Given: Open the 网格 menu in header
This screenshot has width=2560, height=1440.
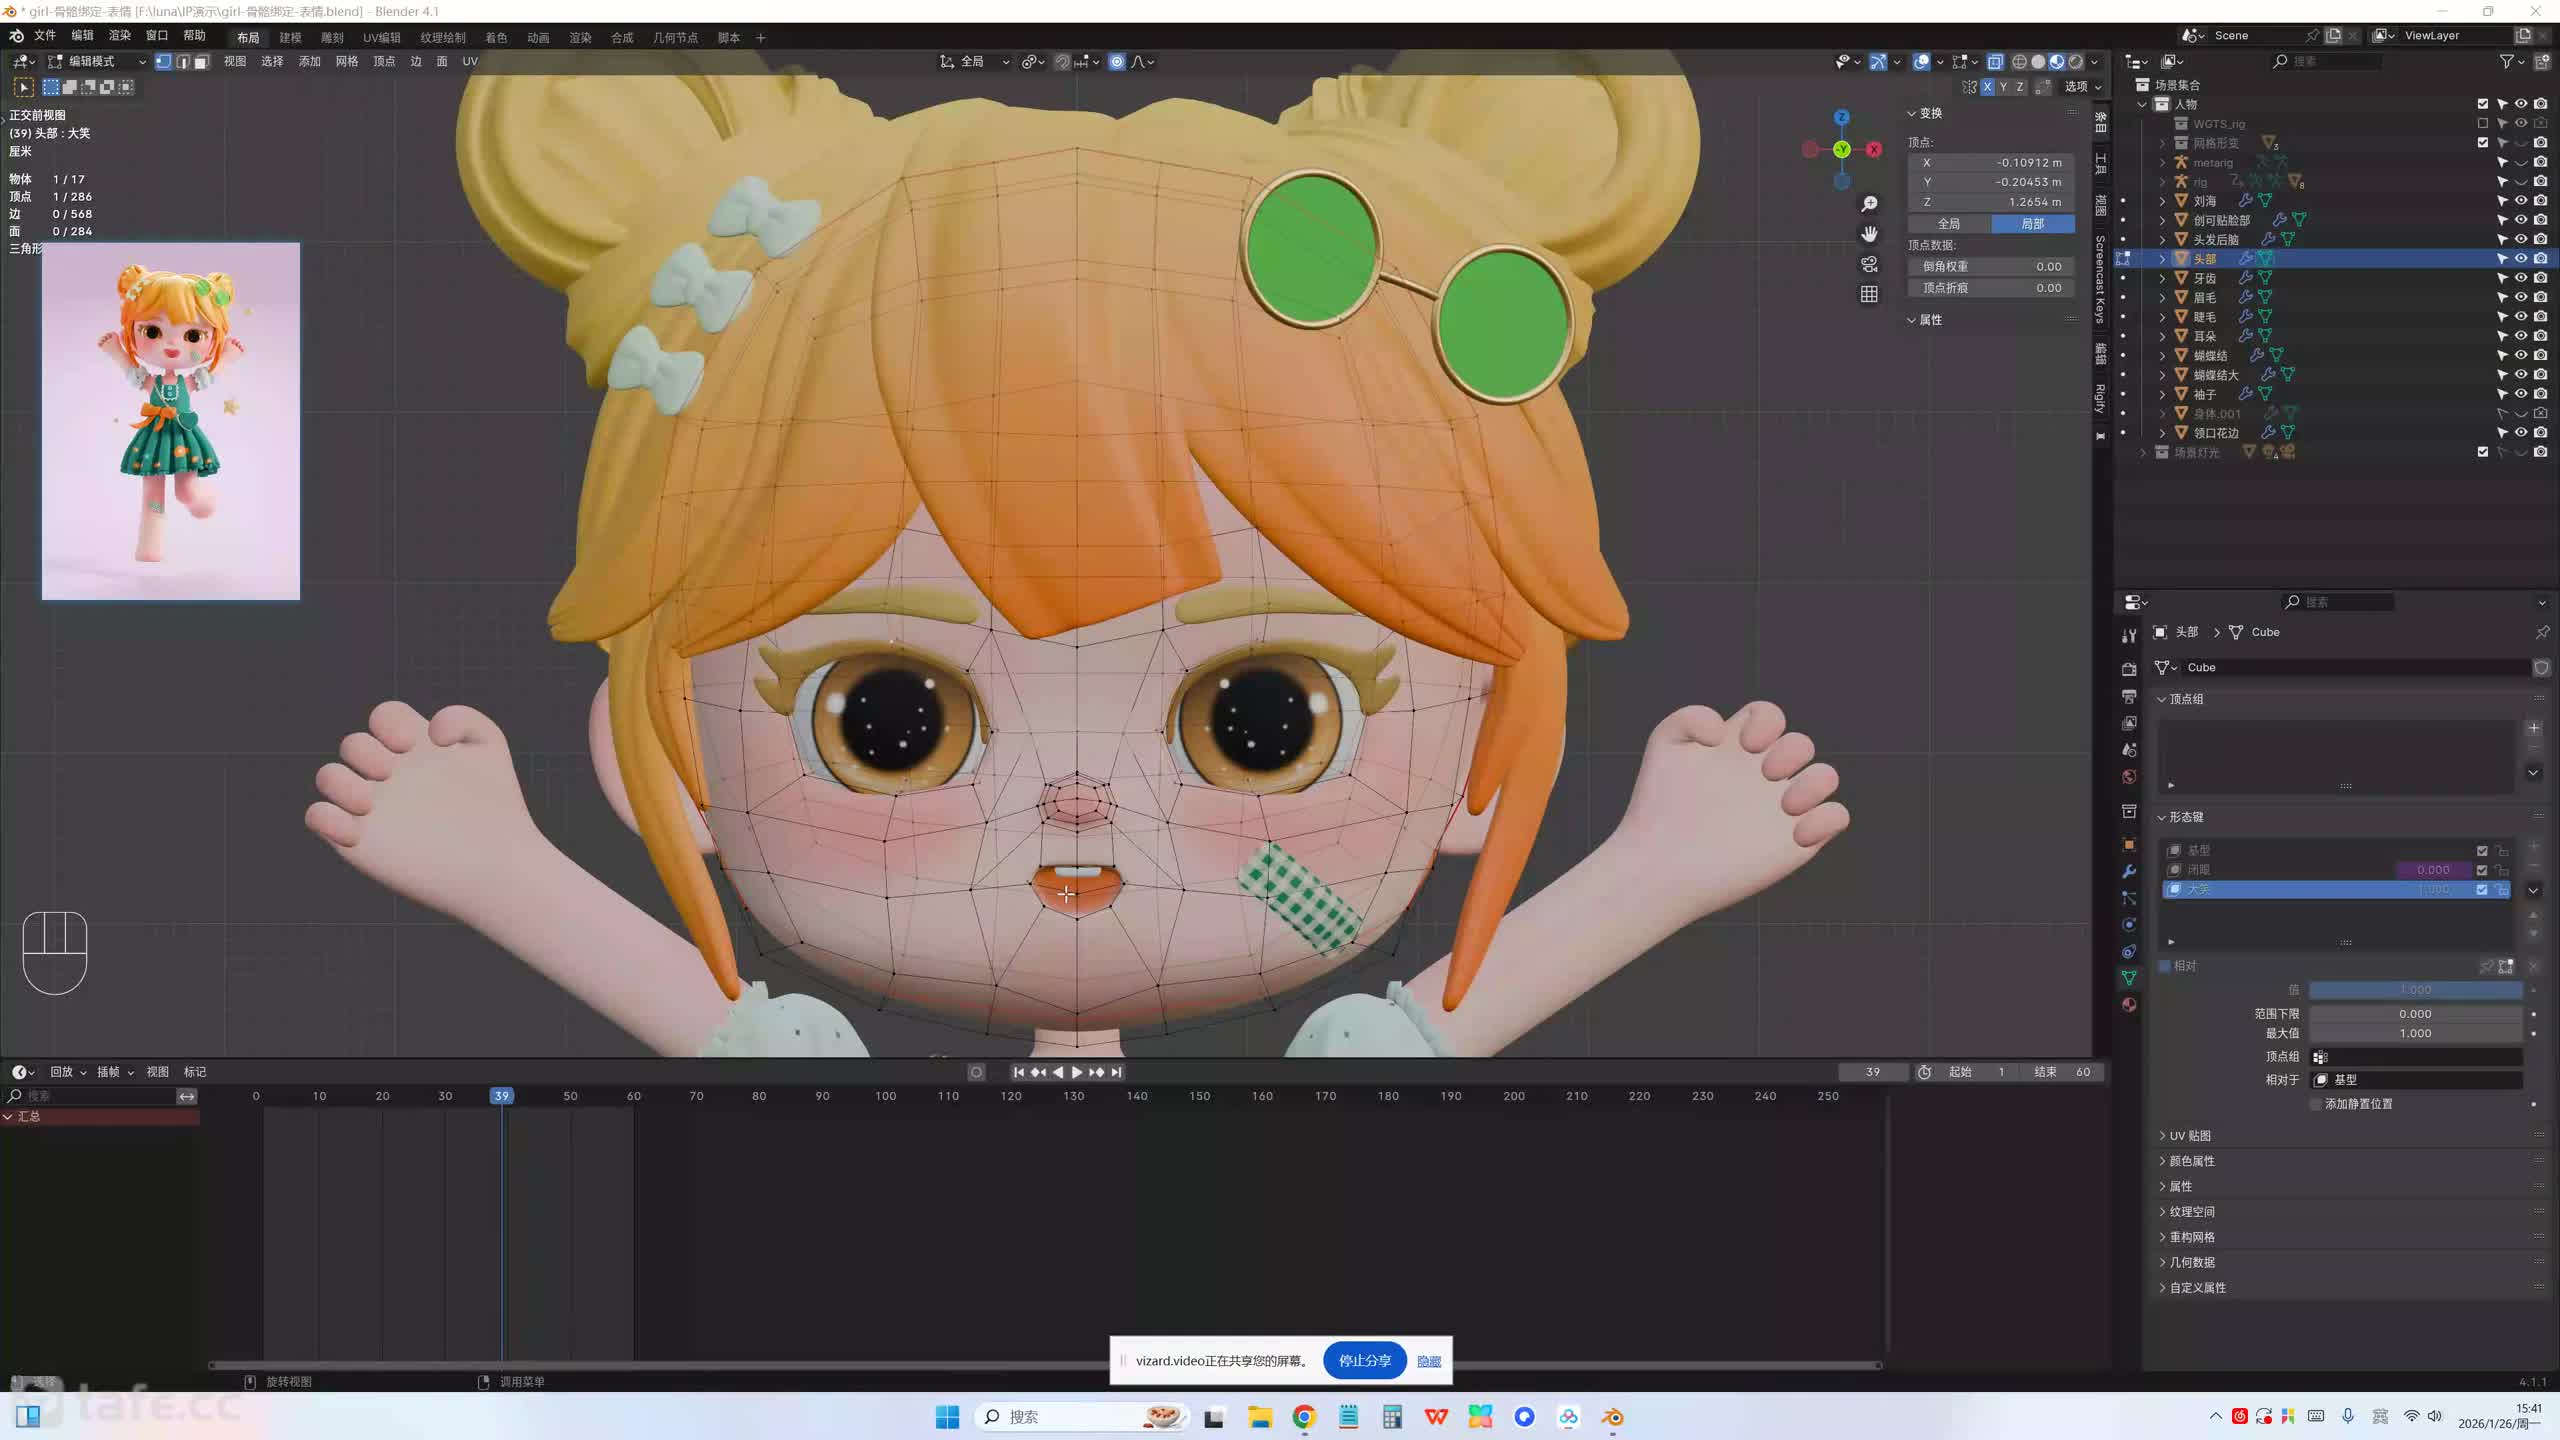Looking at the screenshot, I should pos(346,62).
